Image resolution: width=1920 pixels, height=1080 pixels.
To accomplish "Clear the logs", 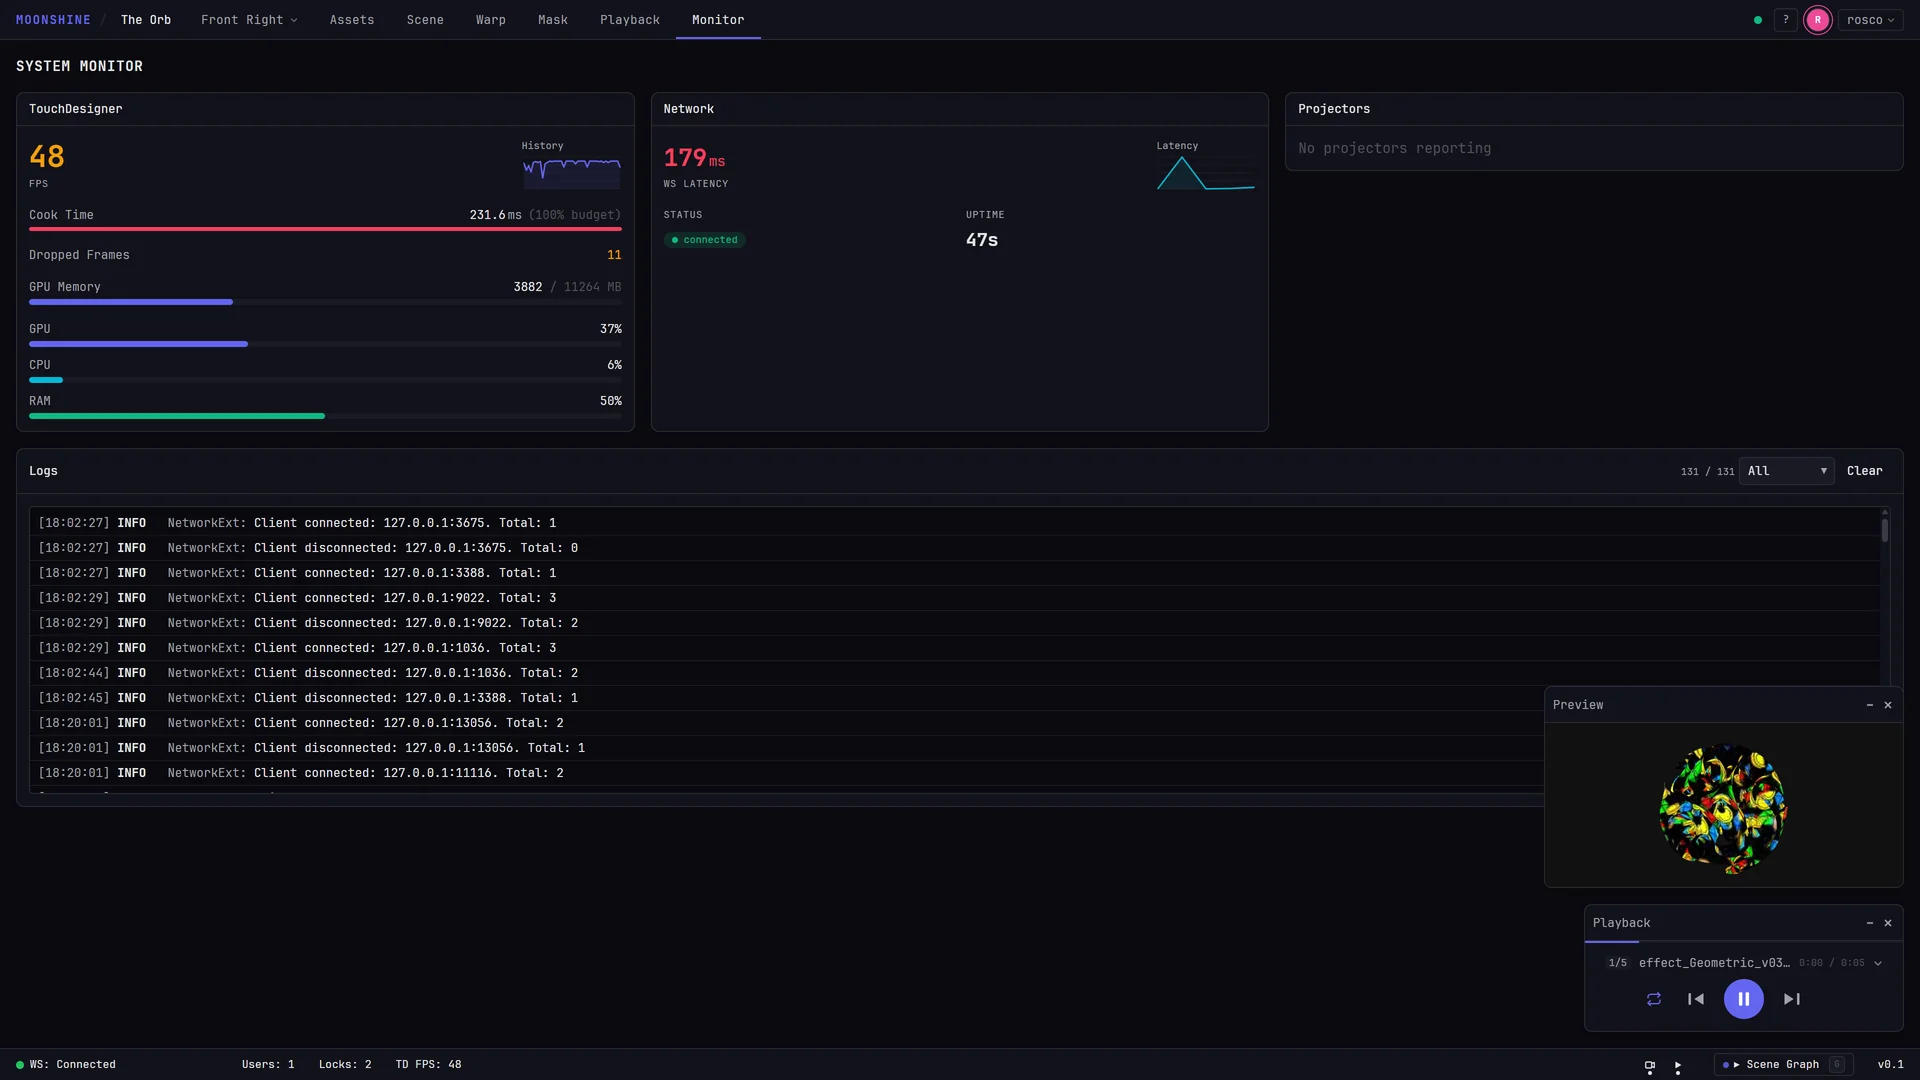I will tap(1865, 471).
